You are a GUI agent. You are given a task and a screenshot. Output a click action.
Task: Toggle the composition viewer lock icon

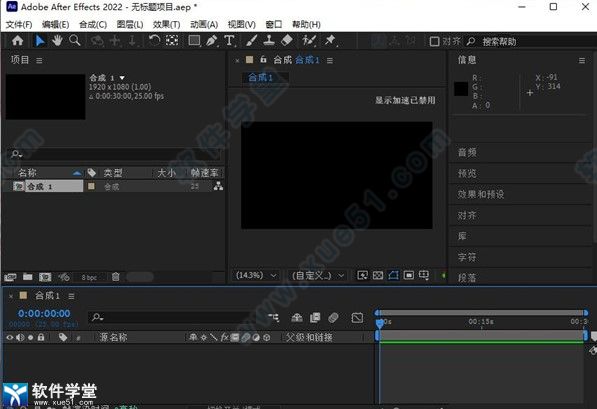(x=263, y=59)
